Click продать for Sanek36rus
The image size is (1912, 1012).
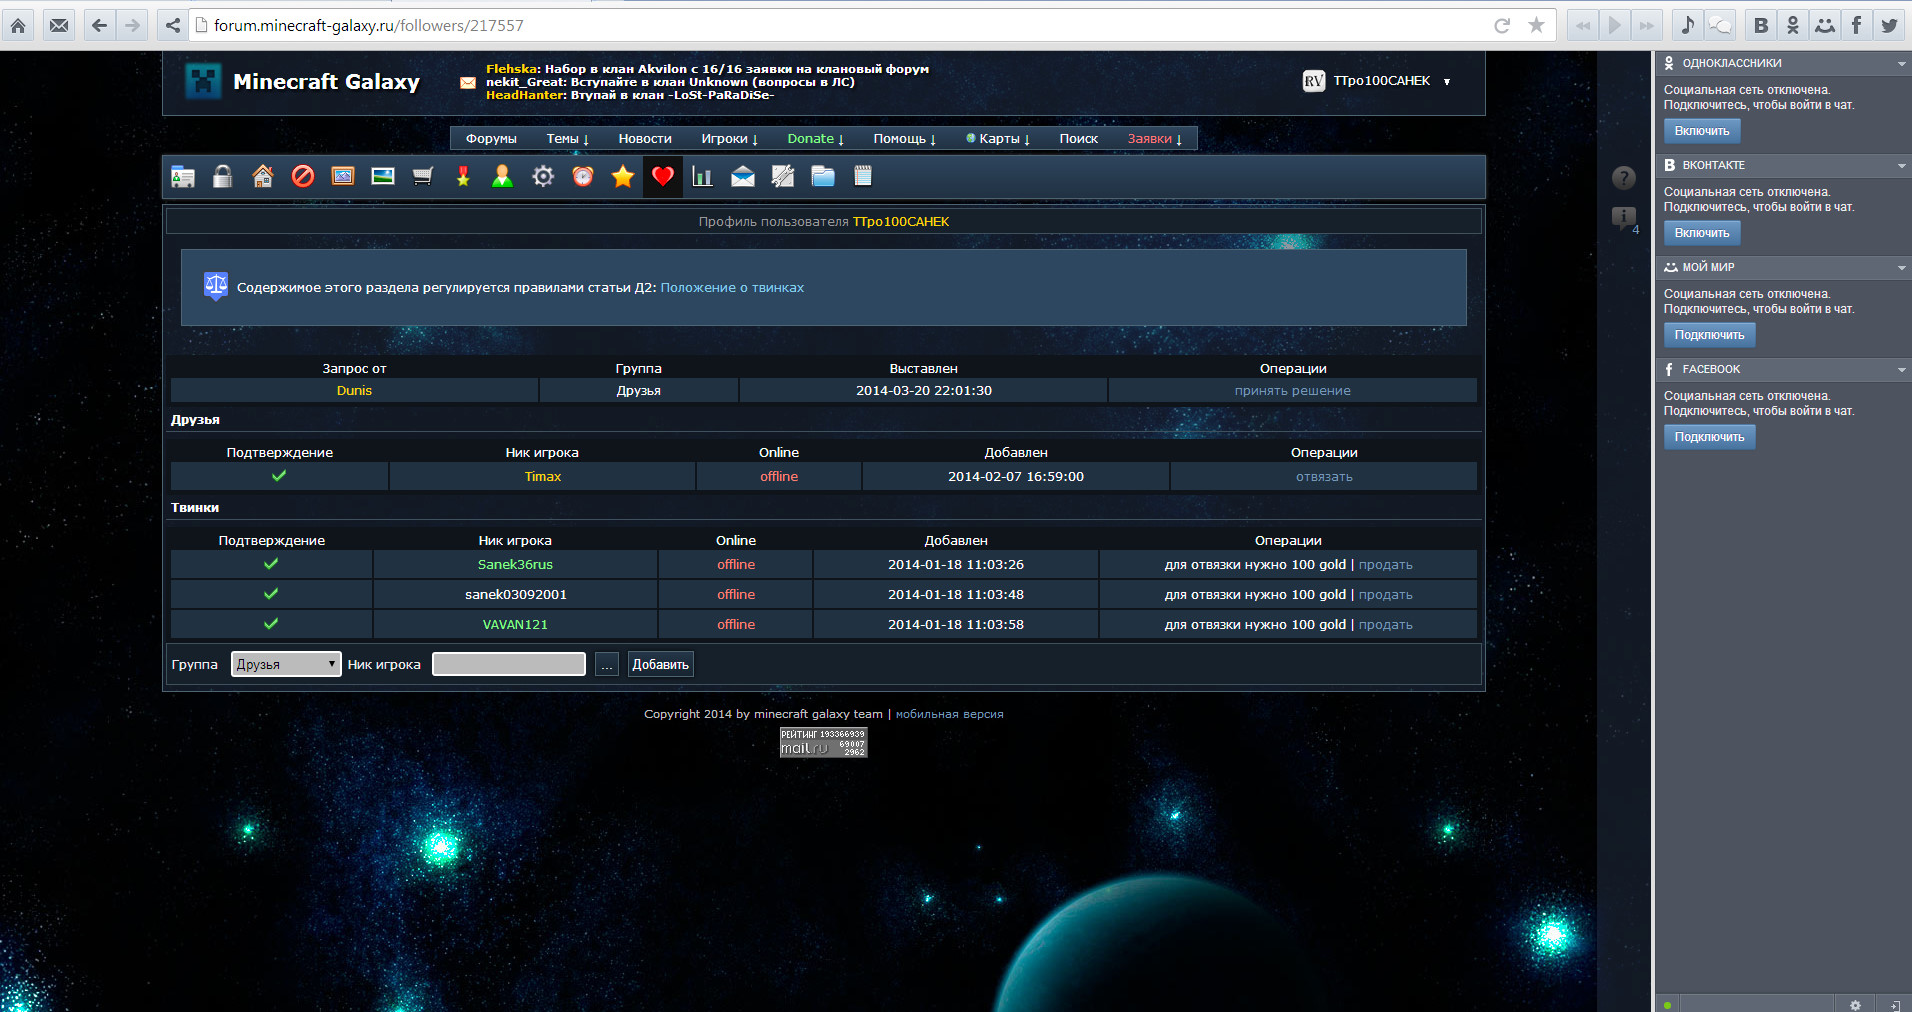pyautogui.click(x=1385, y=565)
